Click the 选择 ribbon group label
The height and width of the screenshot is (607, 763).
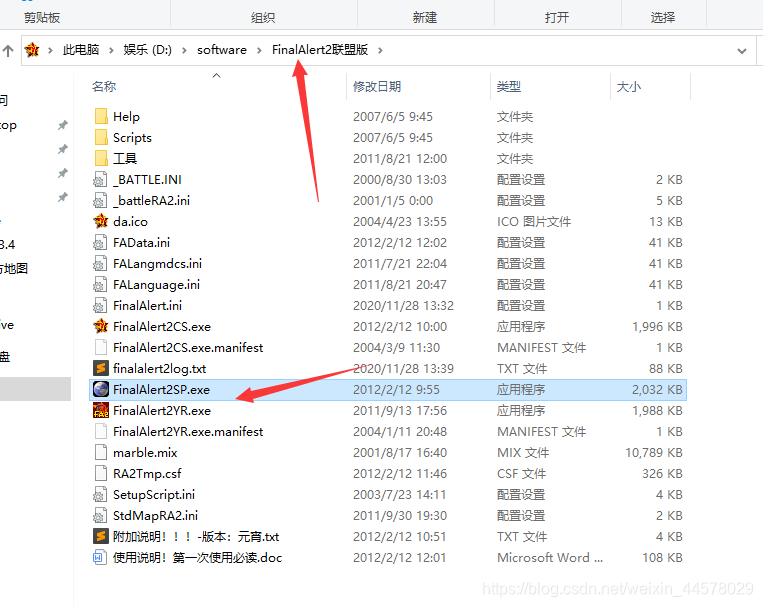[x=663, y=18]
